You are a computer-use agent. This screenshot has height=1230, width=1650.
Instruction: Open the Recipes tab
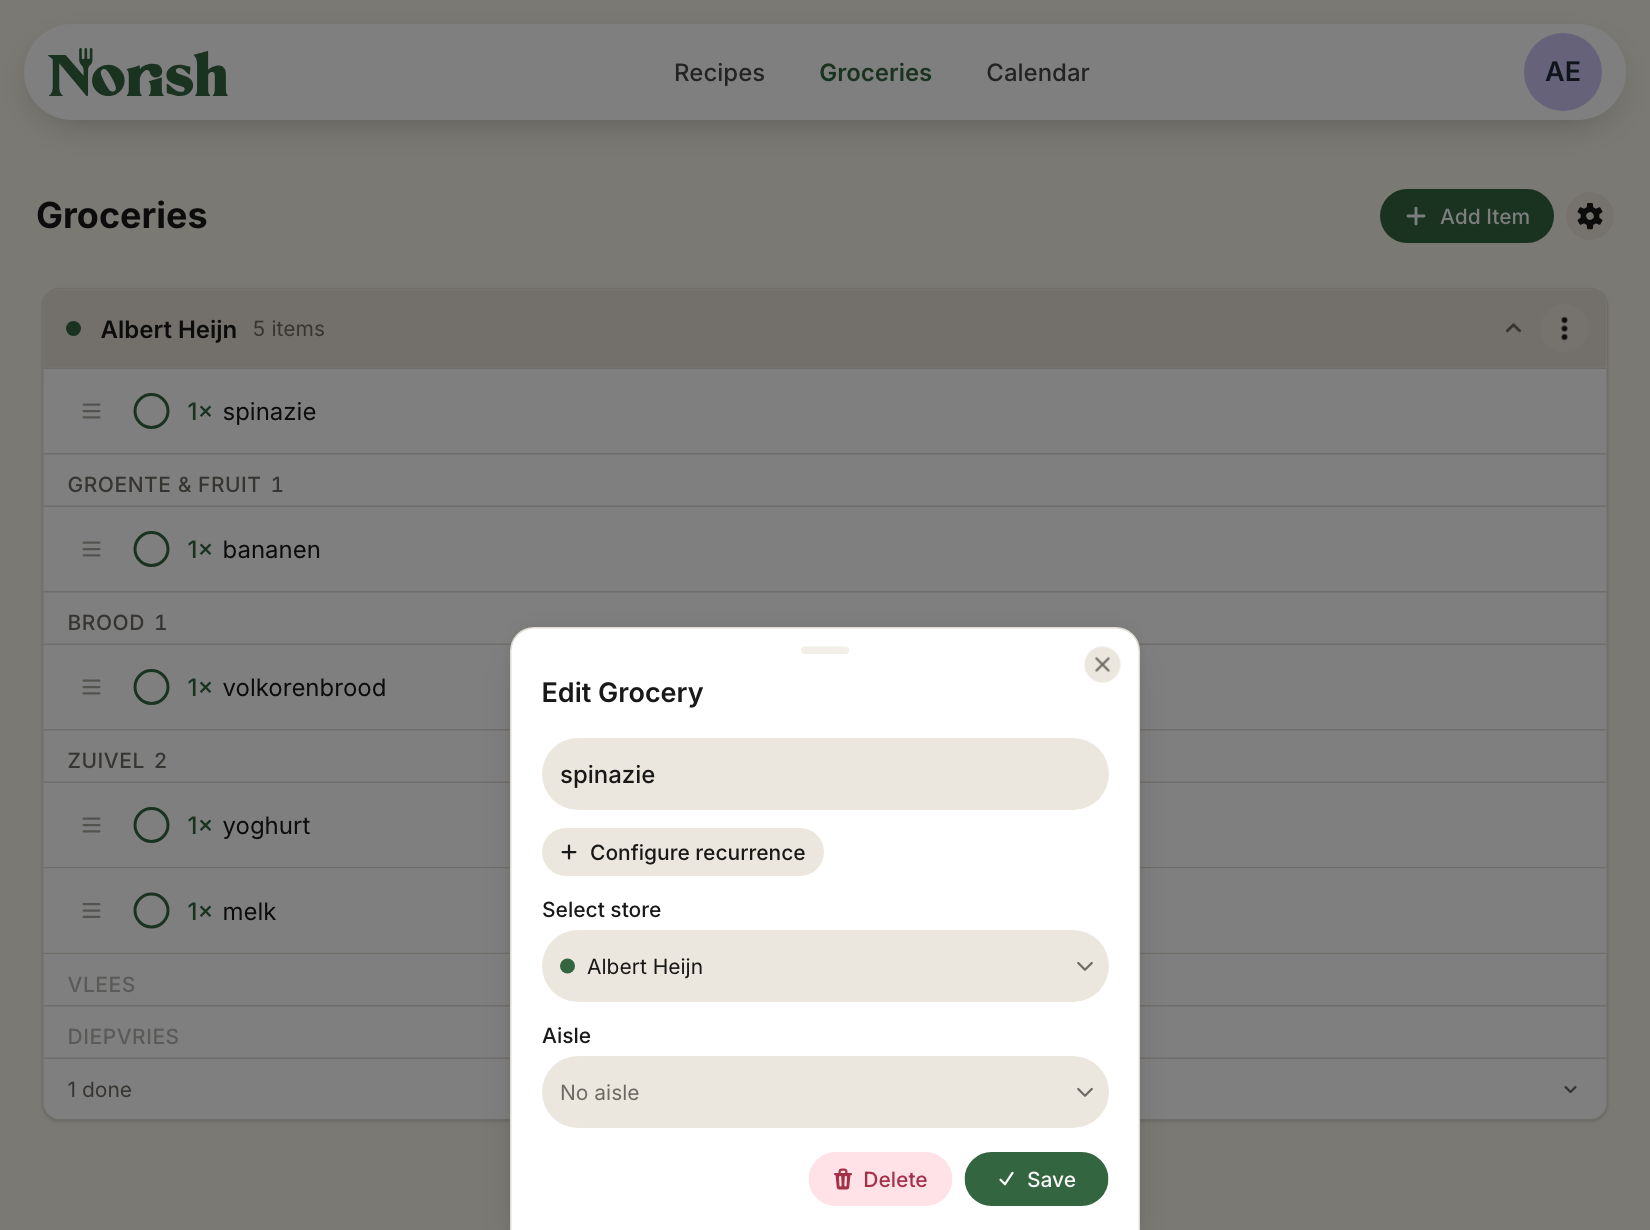[719, 73]
